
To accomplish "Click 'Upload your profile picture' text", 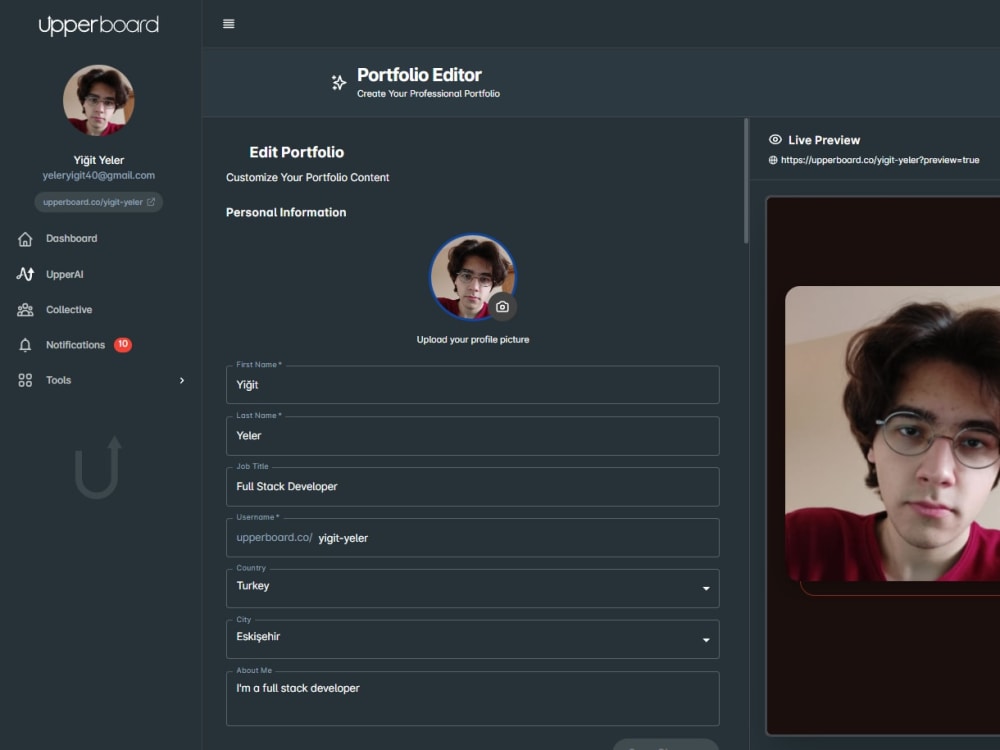I will click(473, 339).
